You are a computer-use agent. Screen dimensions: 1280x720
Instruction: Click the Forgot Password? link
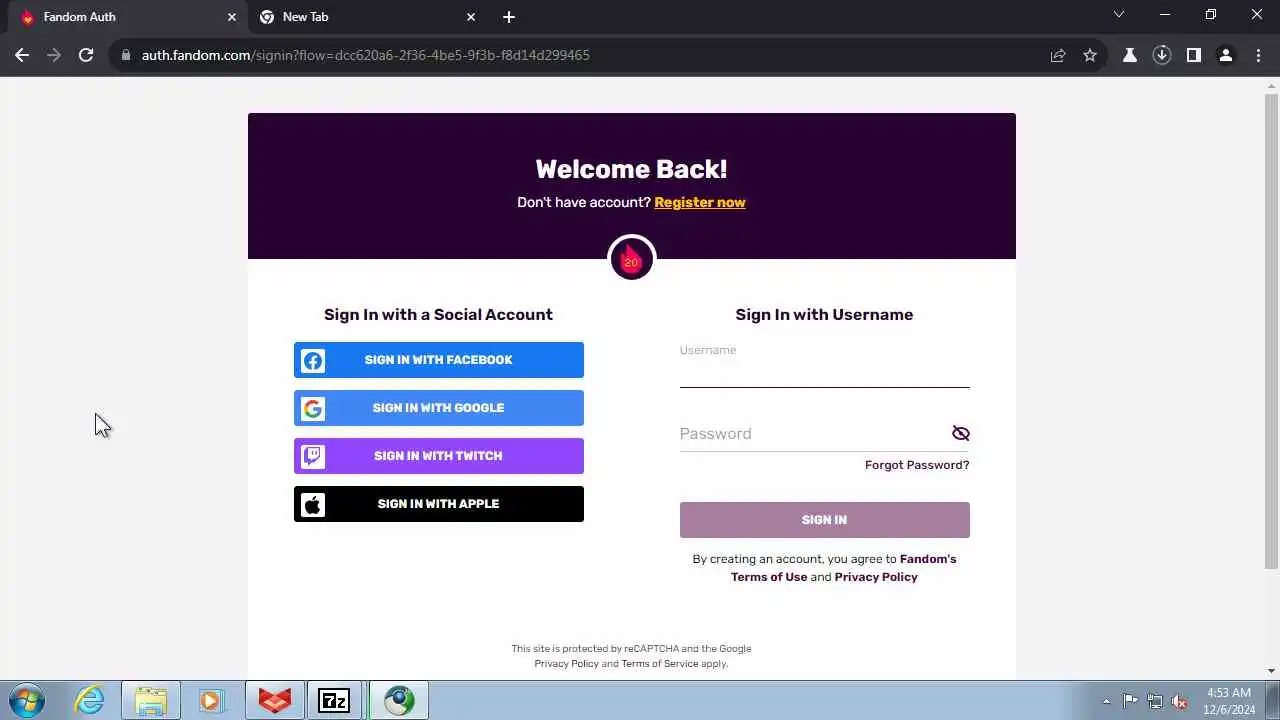tap(917, 465)
